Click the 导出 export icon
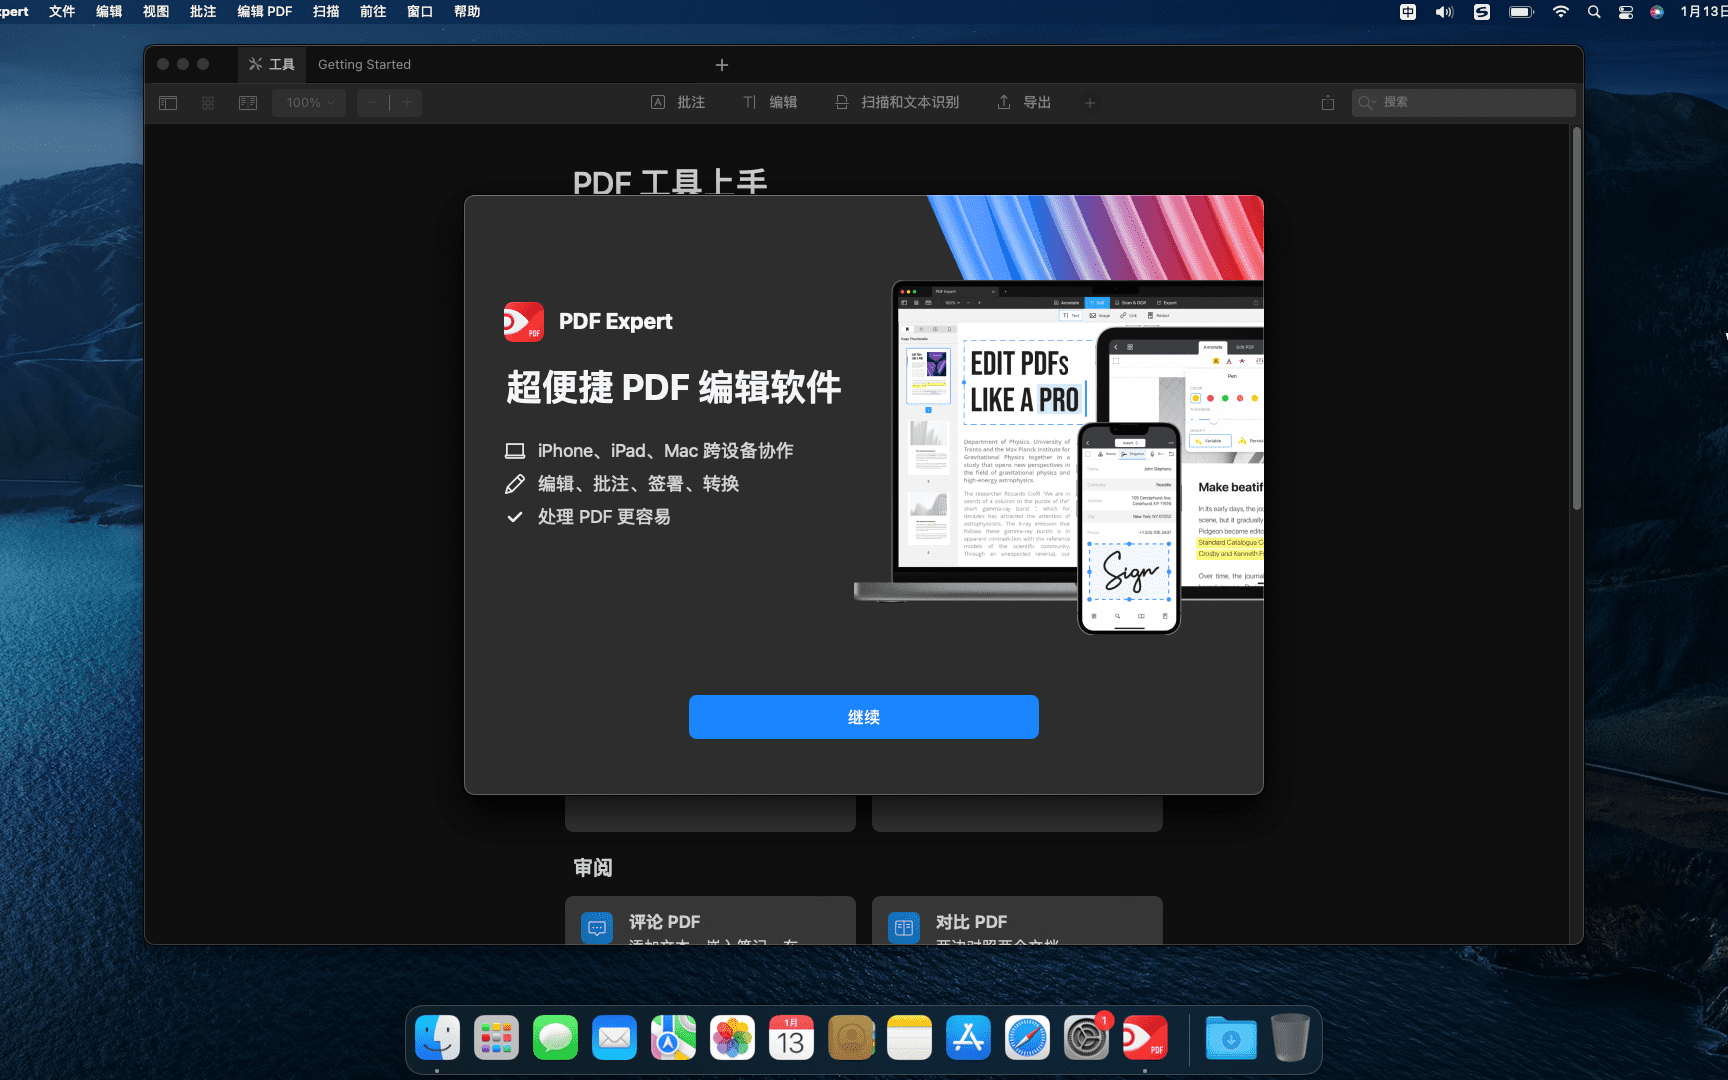 click(1022, 102)
